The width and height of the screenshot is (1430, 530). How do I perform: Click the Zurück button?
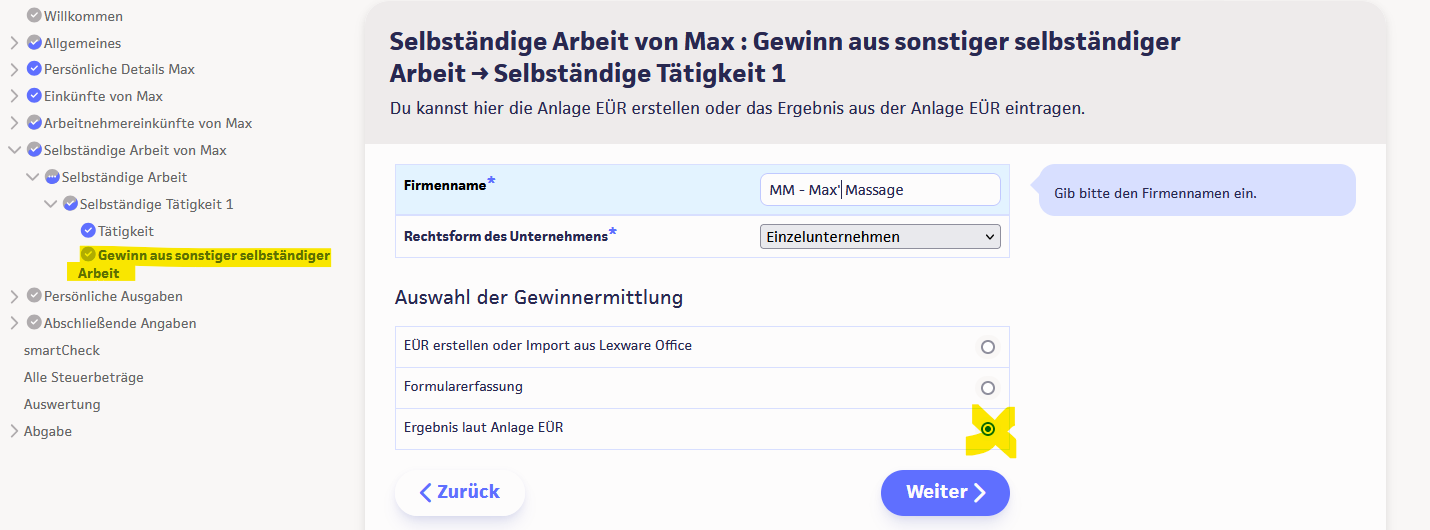tap(460, 492)
